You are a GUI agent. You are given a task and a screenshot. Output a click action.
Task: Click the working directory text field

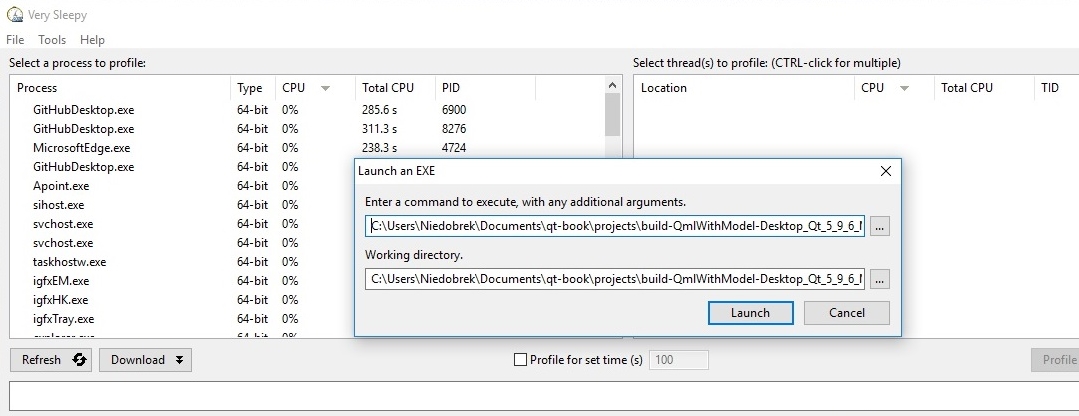pyautogui.click(x=615, y=279)
